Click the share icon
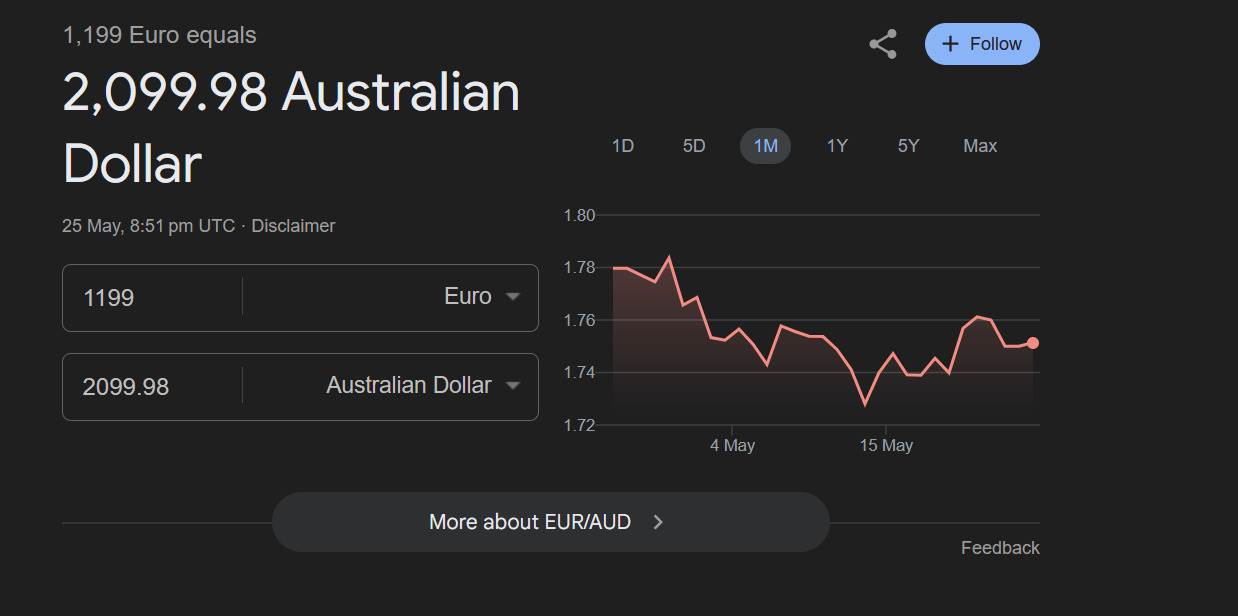 tap(882, 45)
